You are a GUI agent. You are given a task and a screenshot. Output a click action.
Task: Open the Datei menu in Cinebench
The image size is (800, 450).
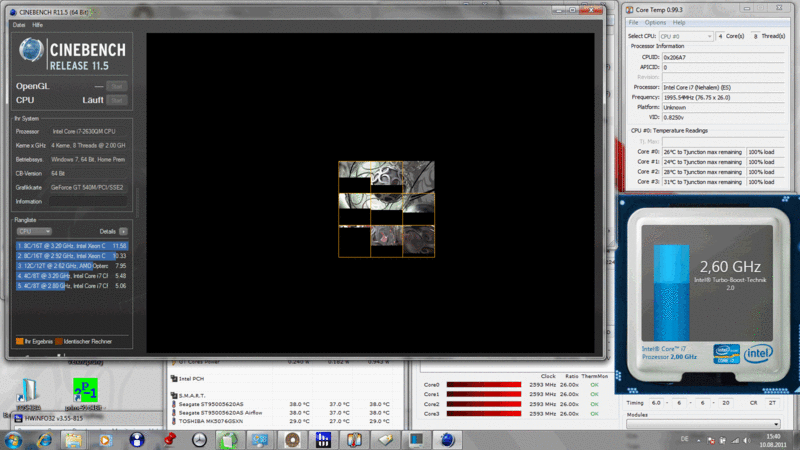19,25
